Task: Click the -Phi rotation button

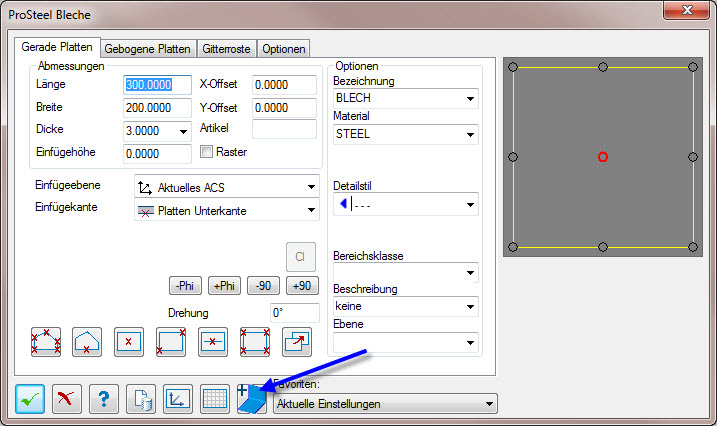Action: pyautogui.click(x=185, y=286)
